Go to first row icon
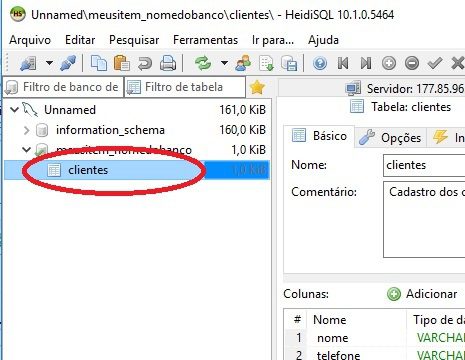This screenshot has width=465, height=360. [x=343, y=63]
